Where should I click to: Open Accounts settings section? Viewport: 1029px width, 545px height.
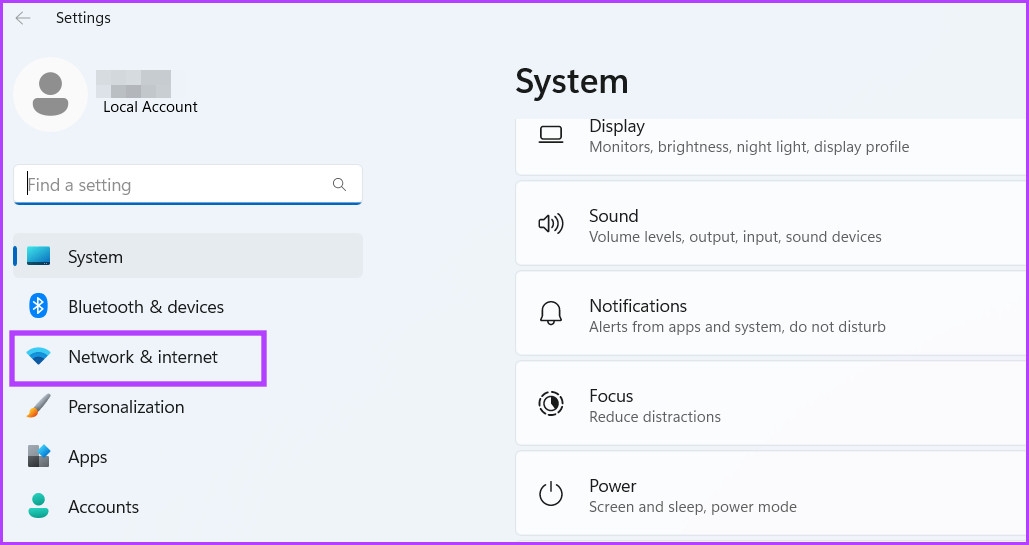[x=188, y=506]
